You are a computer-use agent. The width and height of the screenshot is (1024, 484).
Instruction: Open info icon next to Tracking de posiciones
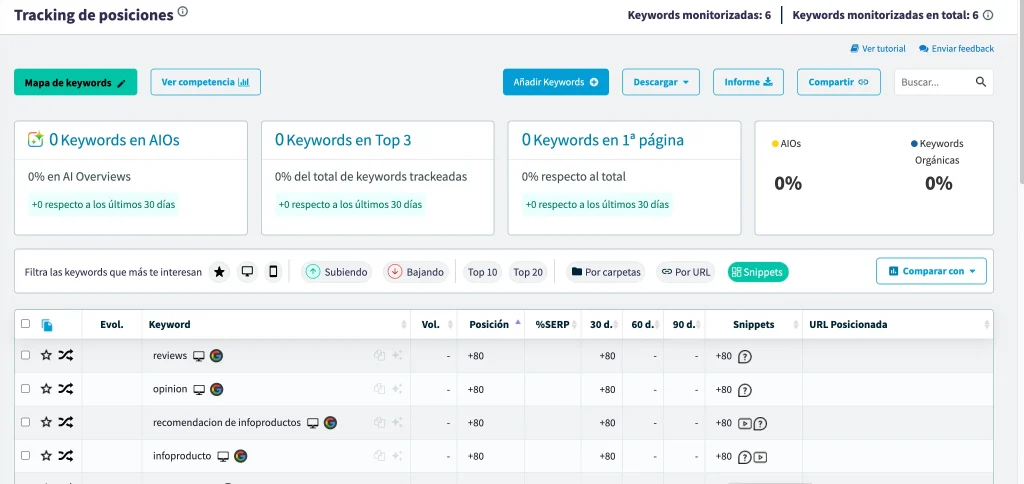pyautogui.click(x=182, y=13)
